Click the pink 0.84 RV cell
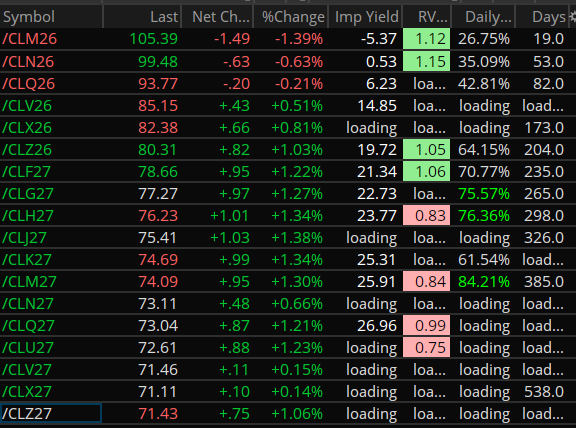 [426, 282]
